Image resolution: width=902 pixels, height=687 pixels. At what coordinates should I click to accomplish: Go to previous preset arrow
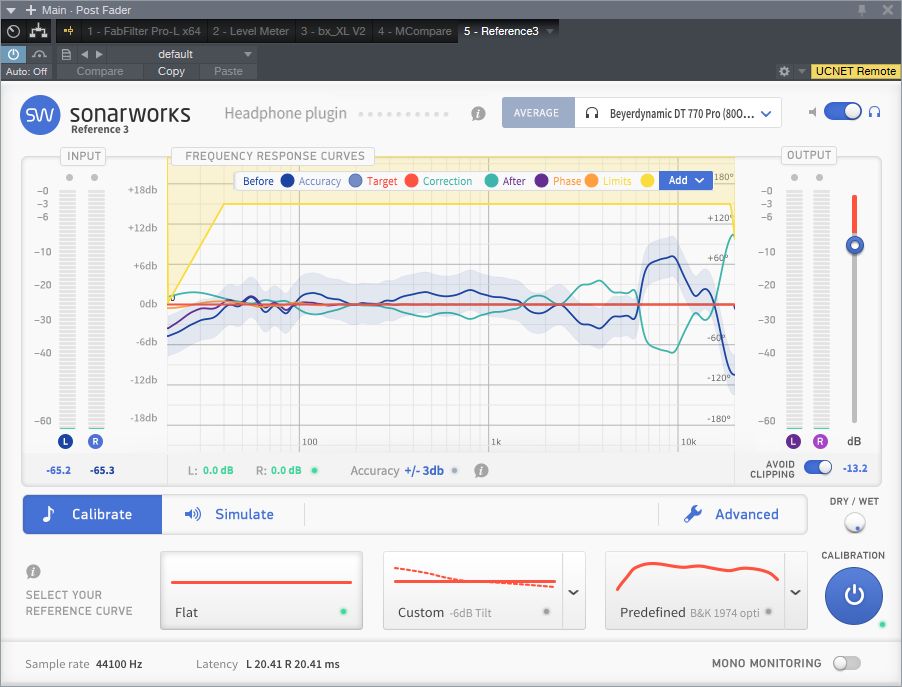pos(85,54)
